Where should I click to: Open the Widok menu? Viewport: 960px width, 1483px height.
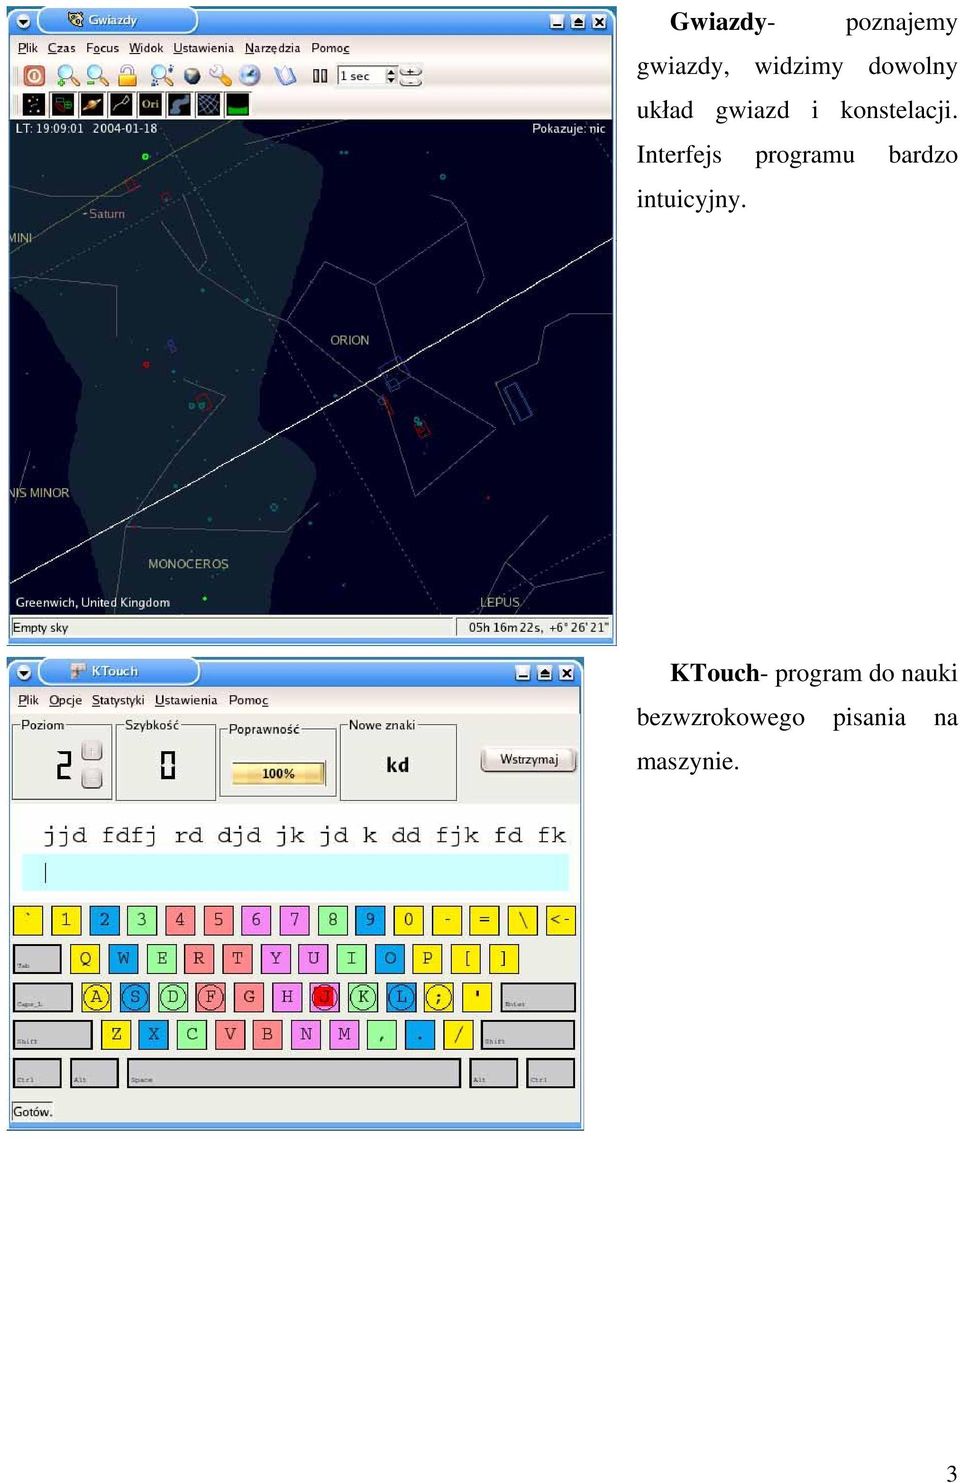[146, 48]
